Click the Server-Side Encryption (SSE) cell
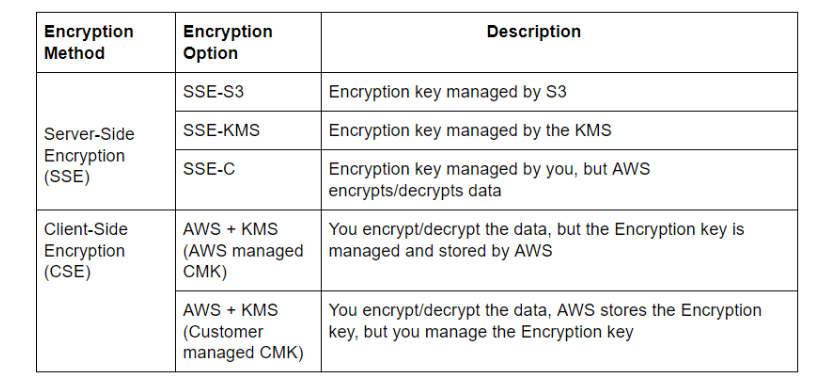The image size is (816, 392). [106, 141]
